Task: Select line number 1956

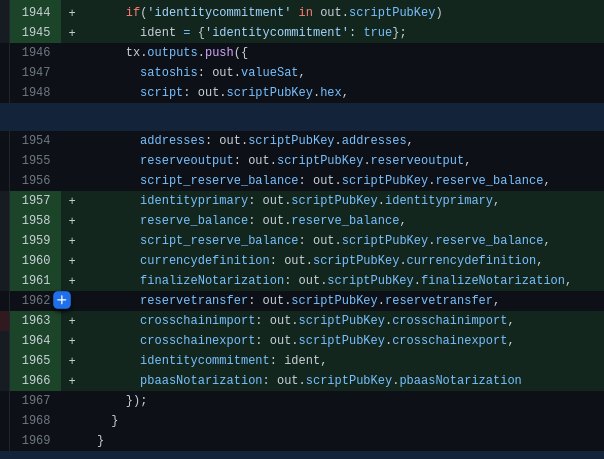Action: click(36, 180)
